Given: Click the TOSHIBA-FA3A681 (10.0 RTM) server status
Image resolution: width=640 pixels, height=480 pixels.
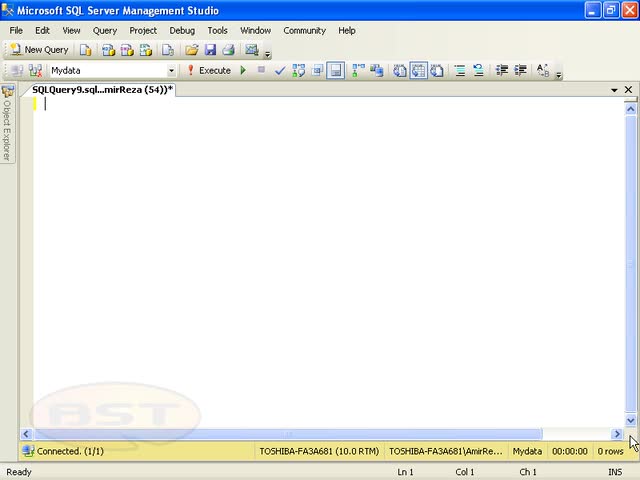Looking at the screenshot, I should tap(319, 451).
